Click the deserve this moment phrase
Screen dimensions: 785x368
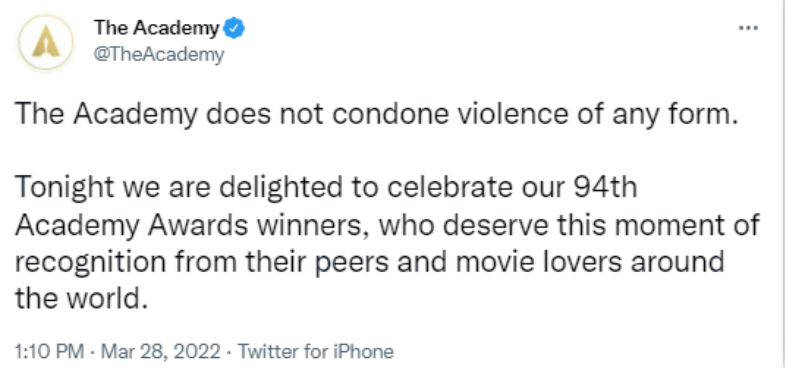[x=586, y=226]
